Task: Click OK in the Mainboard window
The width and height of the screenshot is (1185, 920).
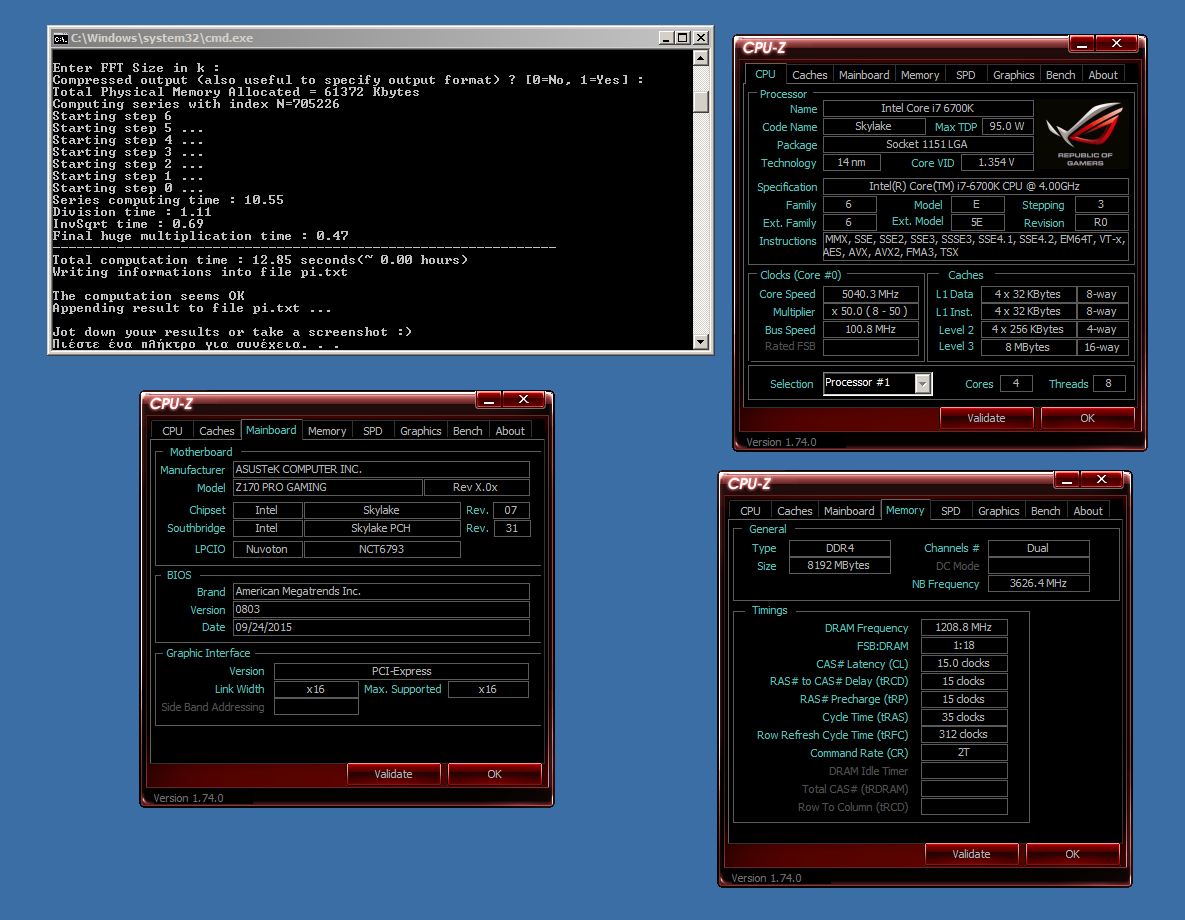Action: click(x=494, y=774)
